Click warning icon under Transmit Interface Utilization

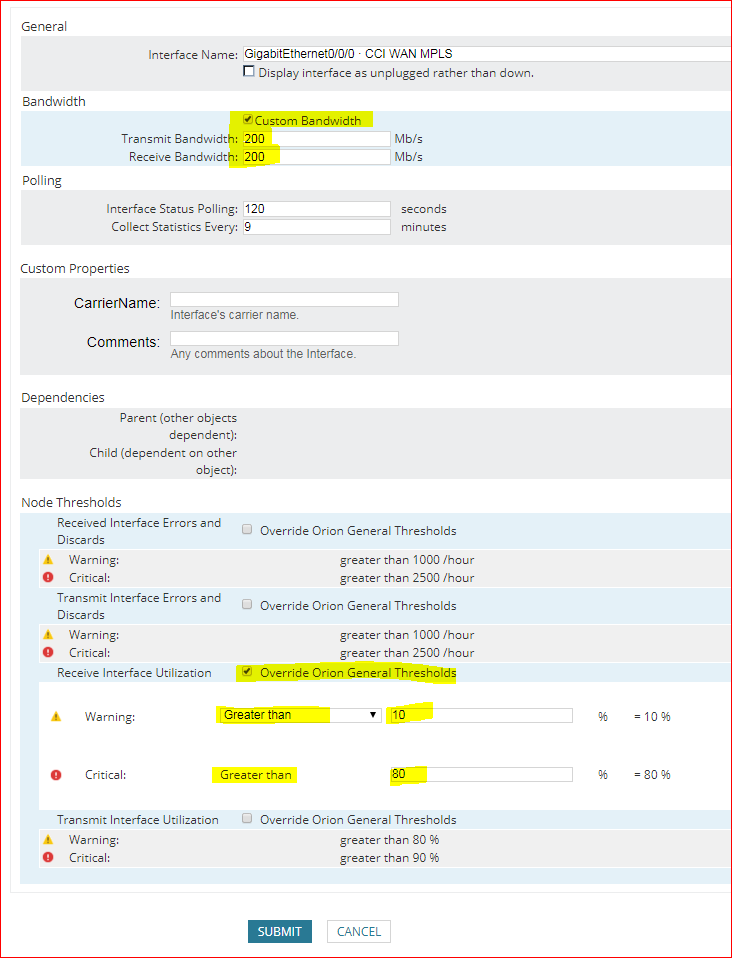pyautogui.click(x=48, y=840)
